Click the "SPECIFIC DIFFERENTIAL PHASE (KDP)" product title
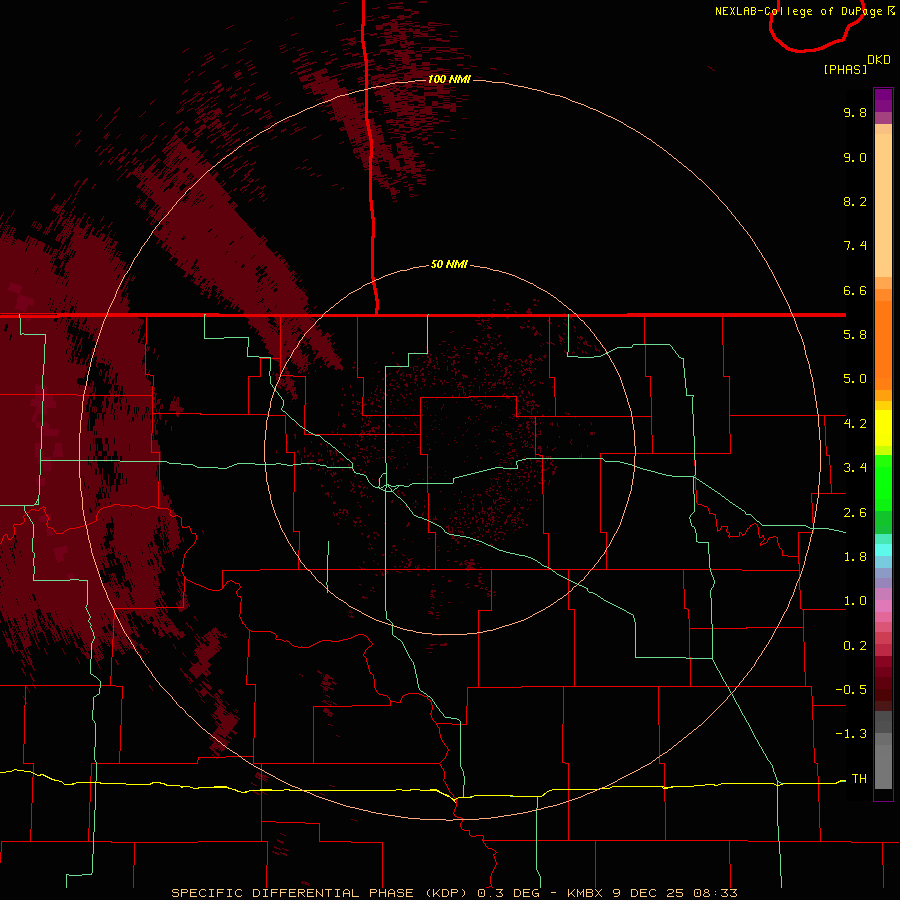The height and width of the screenshot is (900, 900). 321,893
